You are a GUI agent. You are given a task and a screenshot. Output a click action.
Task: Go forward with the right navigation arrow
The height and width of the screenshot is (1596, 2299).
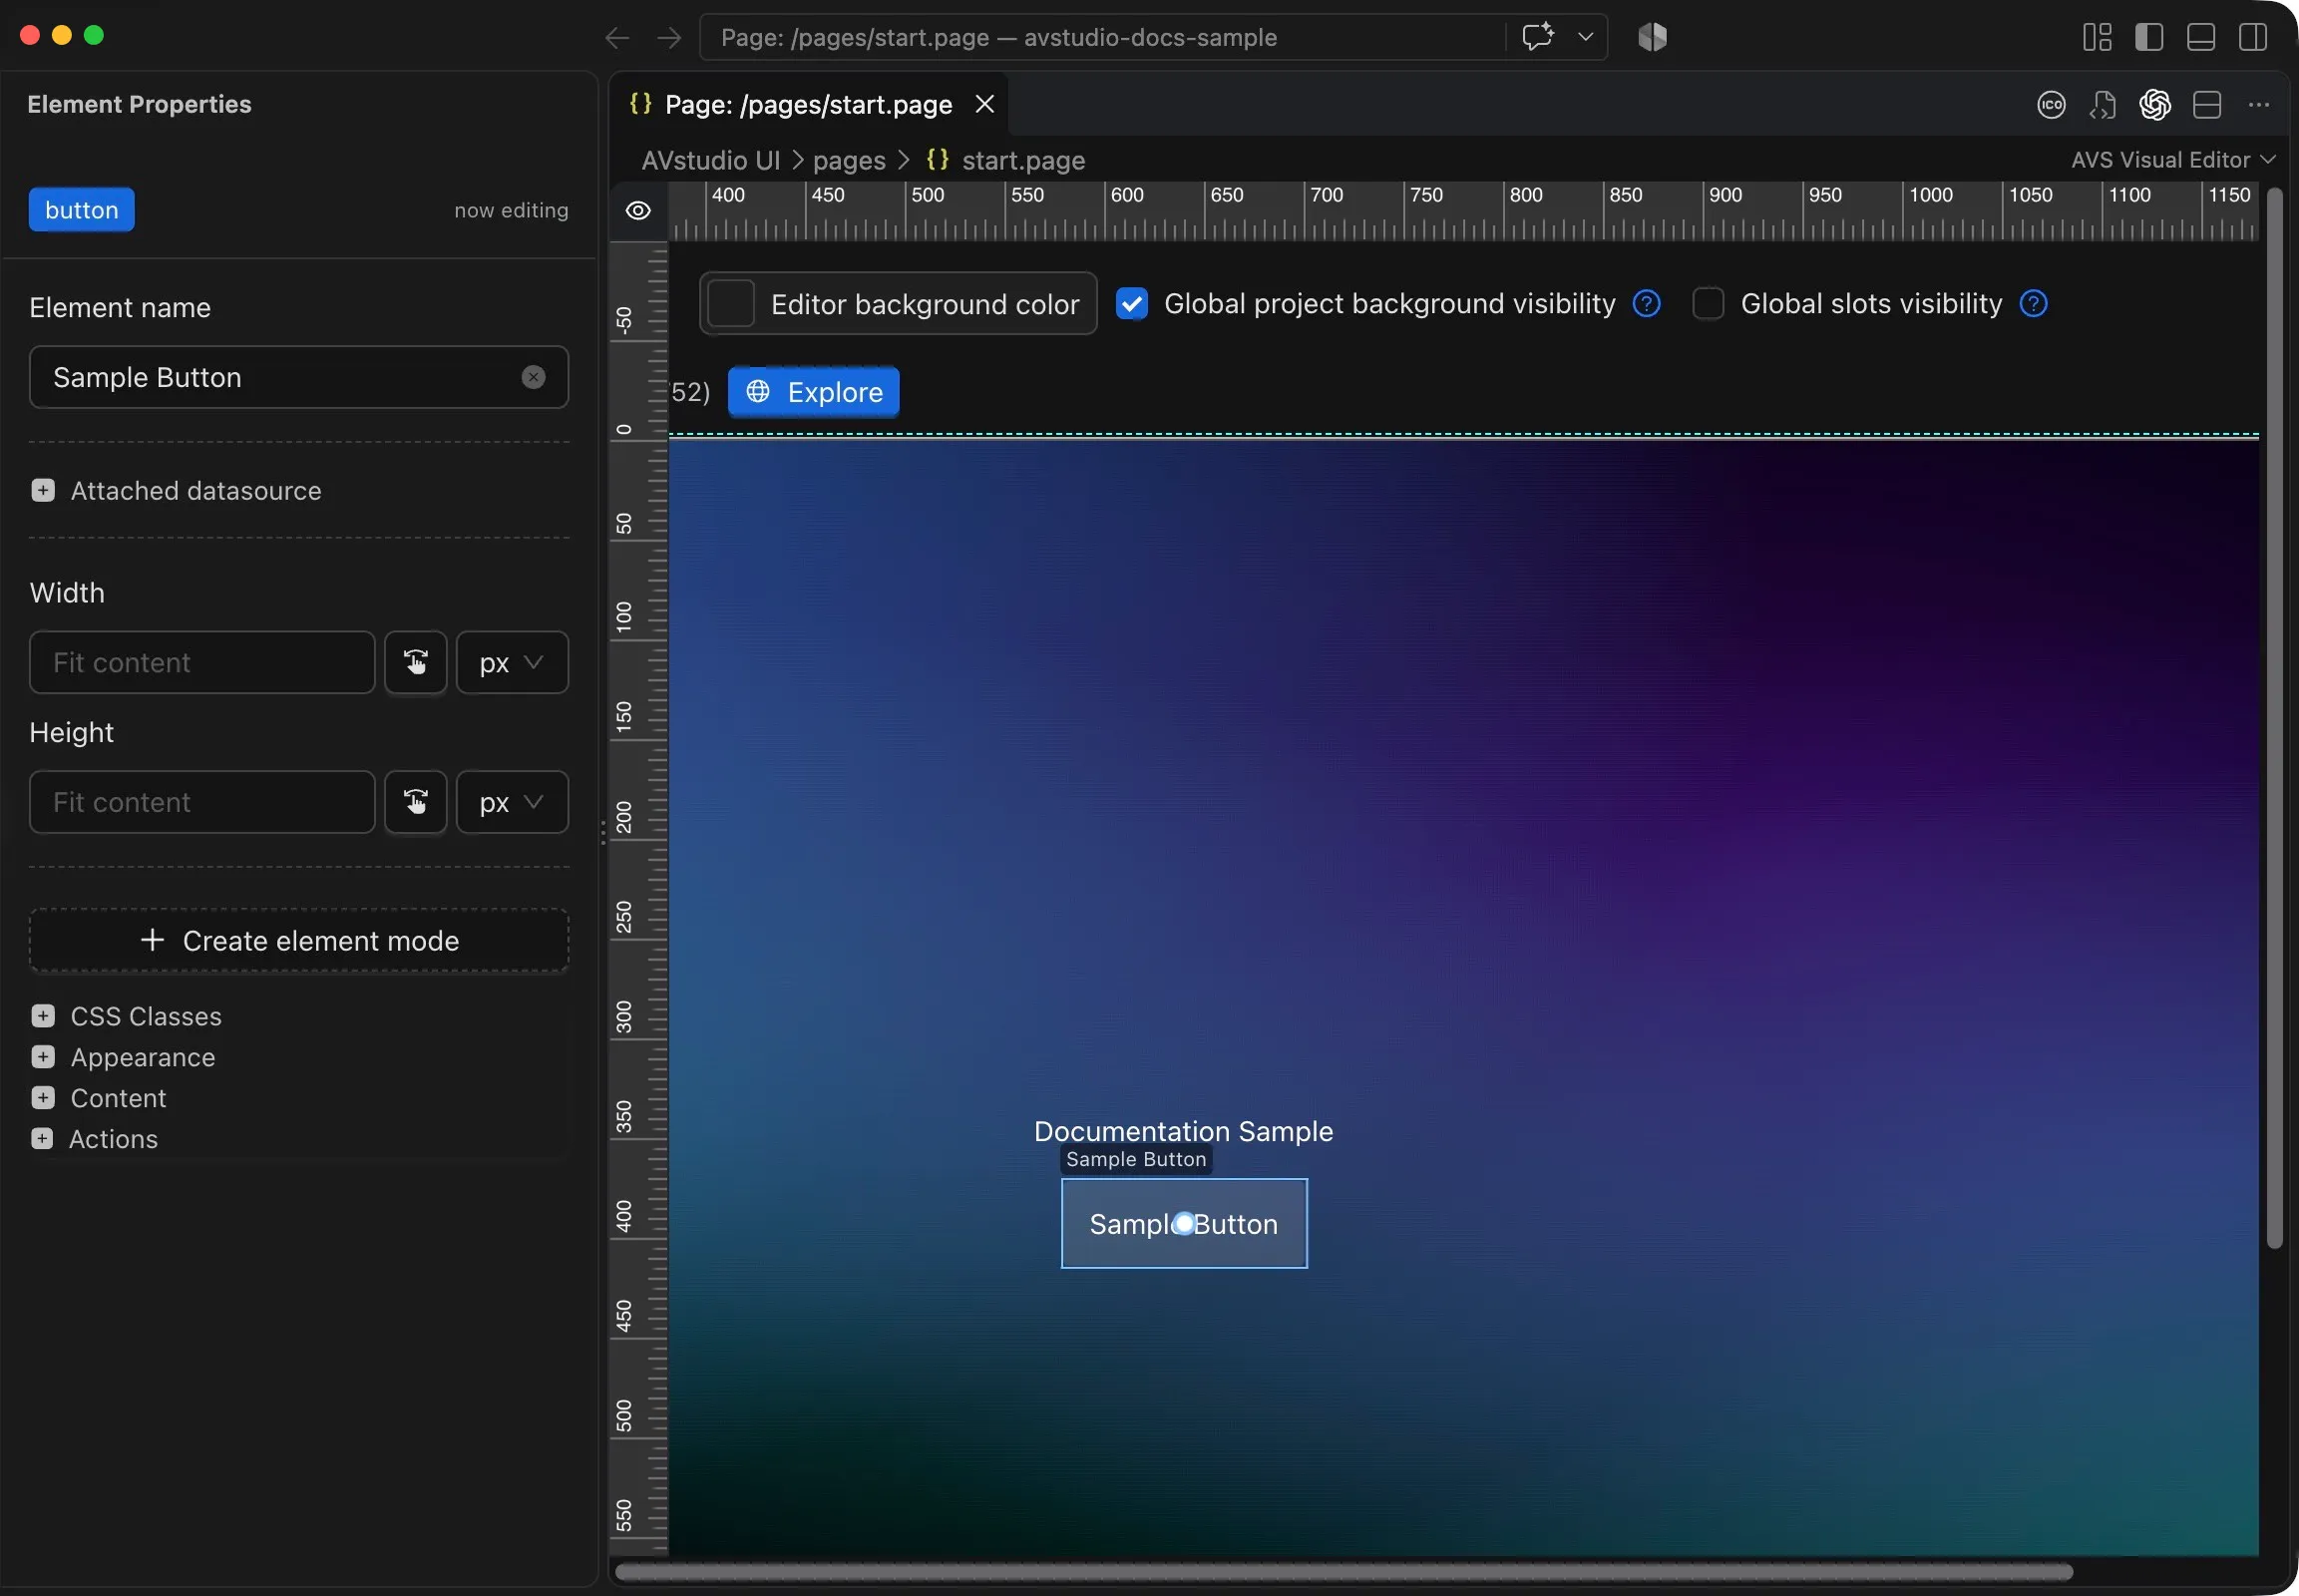tap(669, 37)
